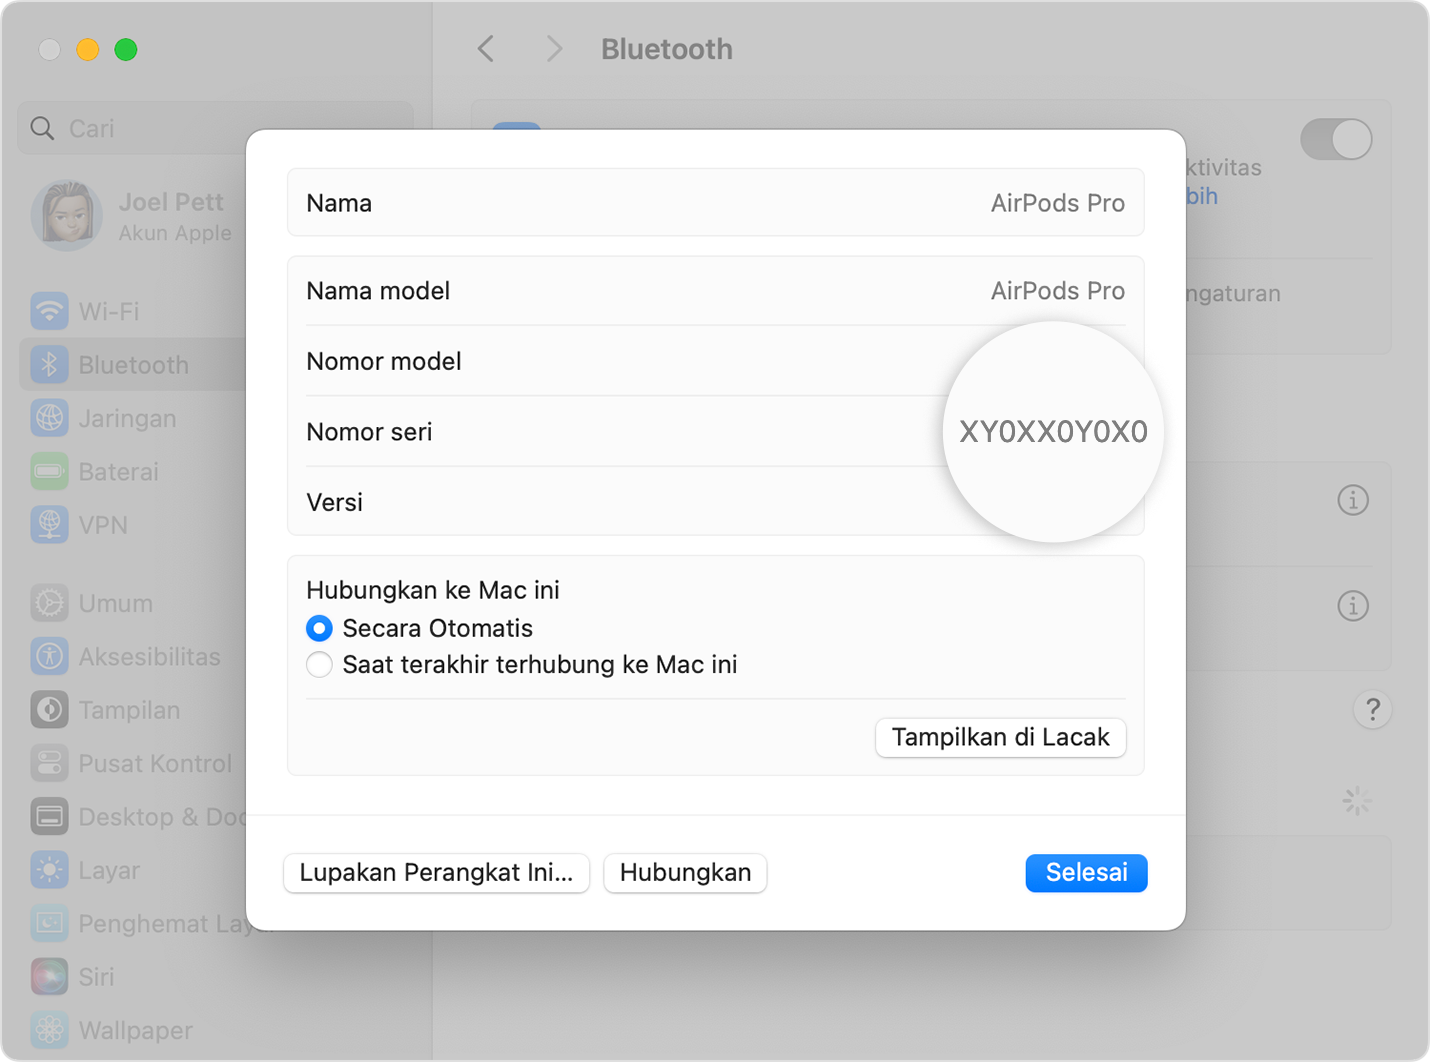Viewport: 1430px width, 1062px height.
Task: Click the Penghemat Layar icon
Action: [49, 923]
